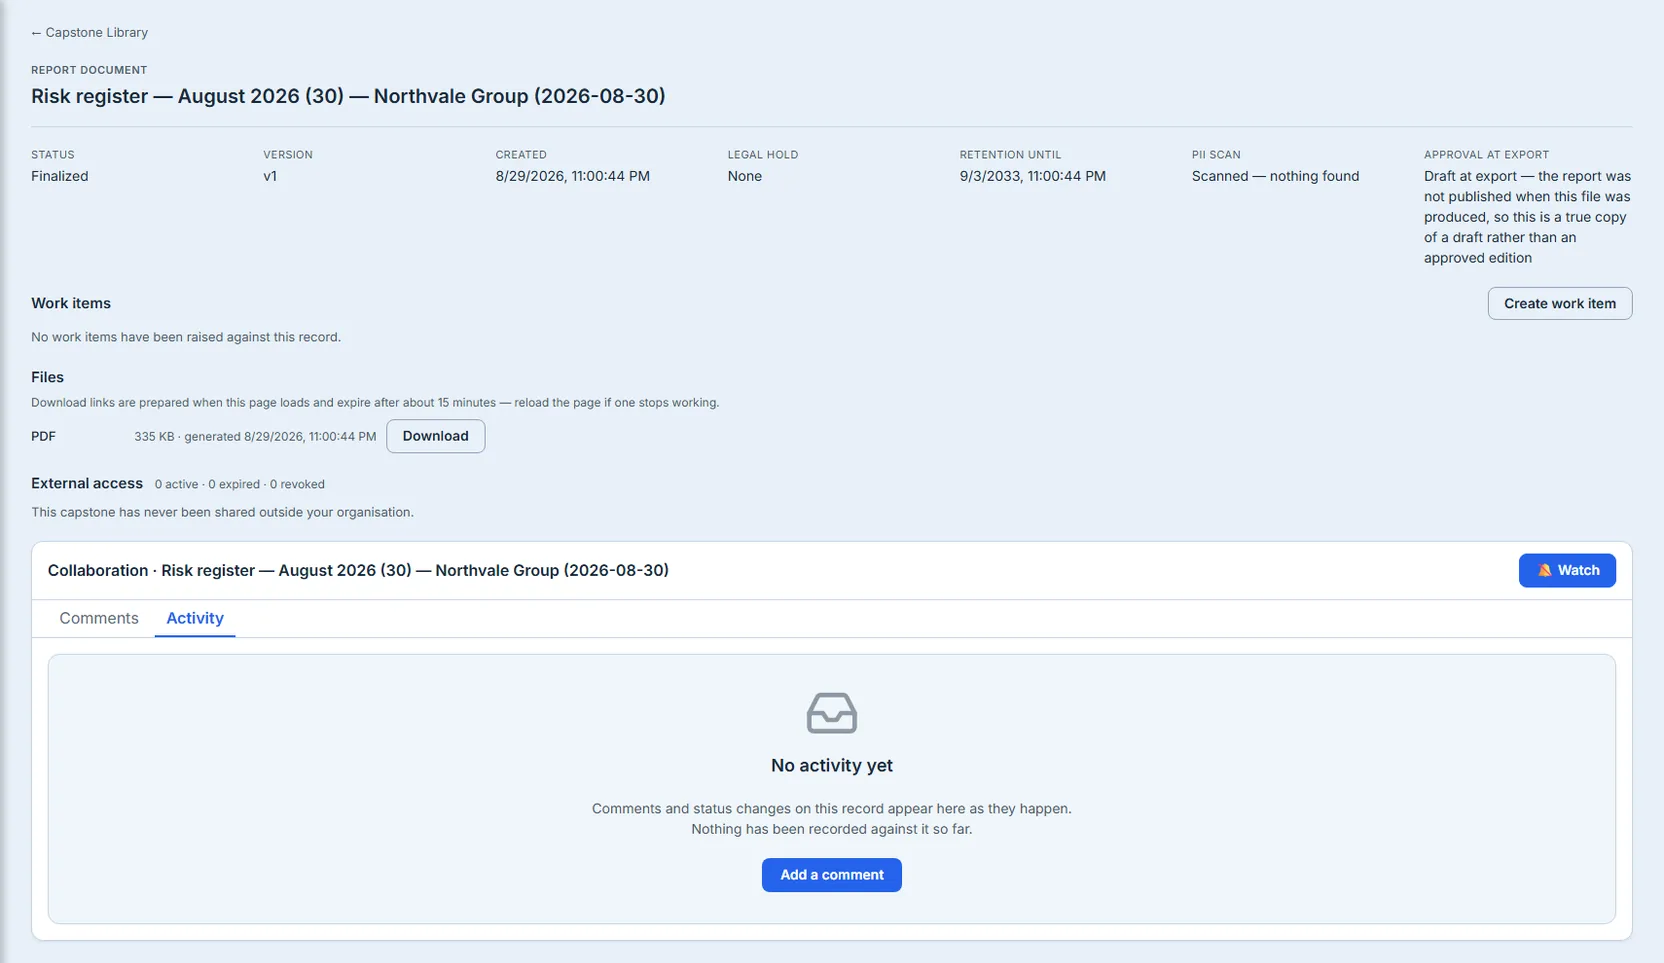Click the 'Work items' section heading
This screenshot has width=1664, height=963.
pyautogui.click(x=71, y=303)
